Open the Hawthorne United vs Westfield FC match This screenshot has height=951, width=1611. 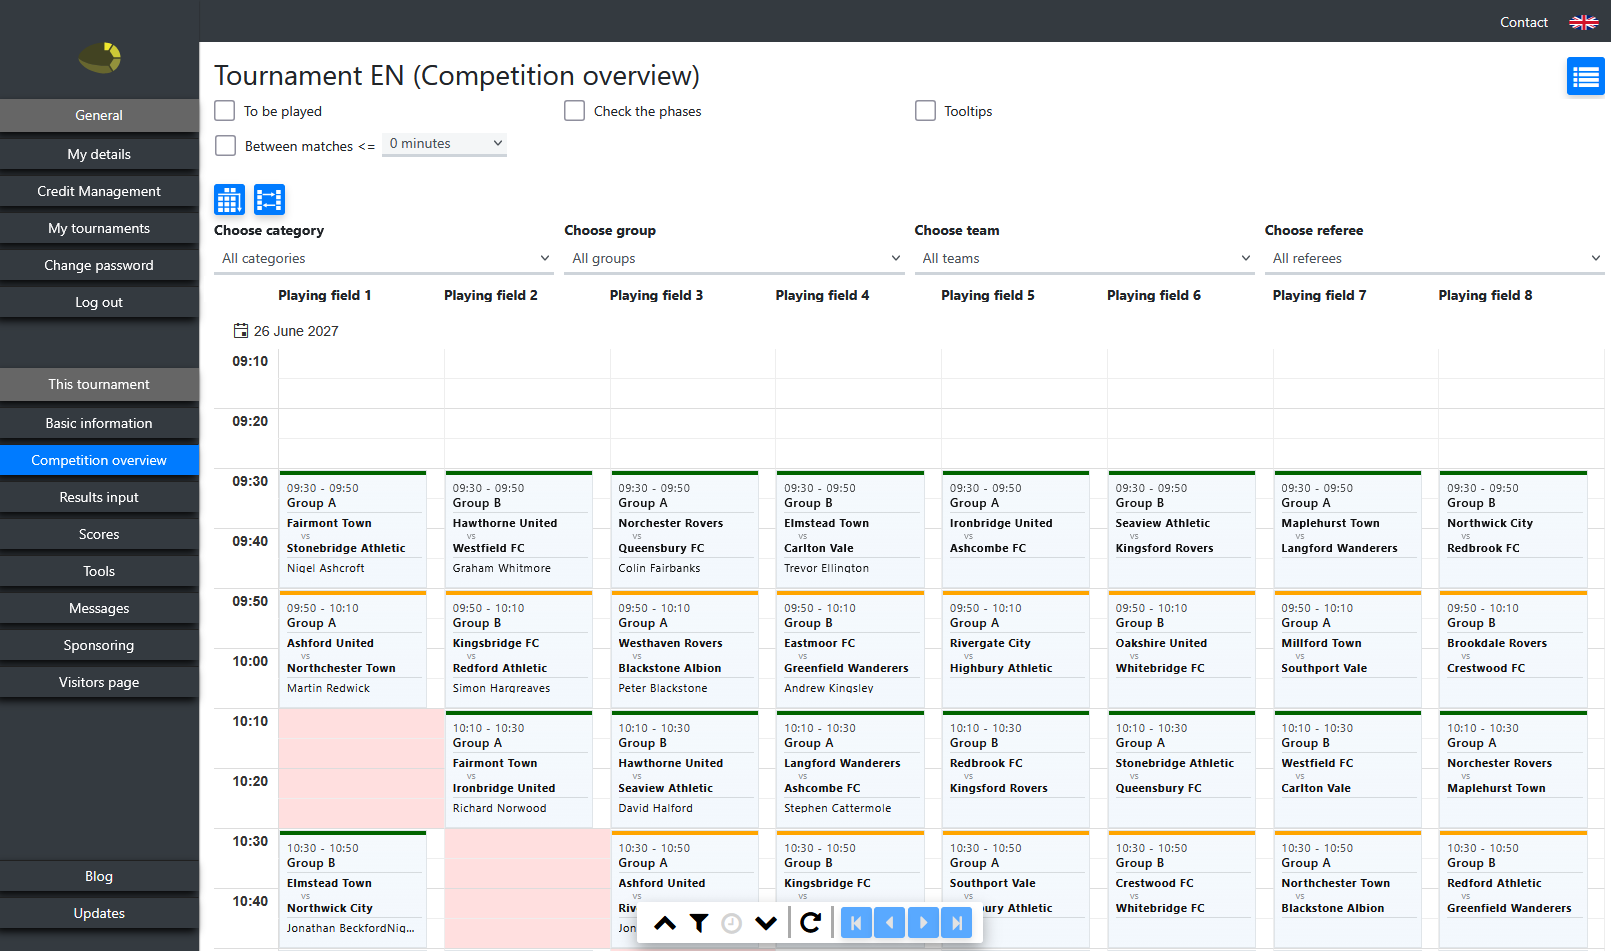pos(519,529)
